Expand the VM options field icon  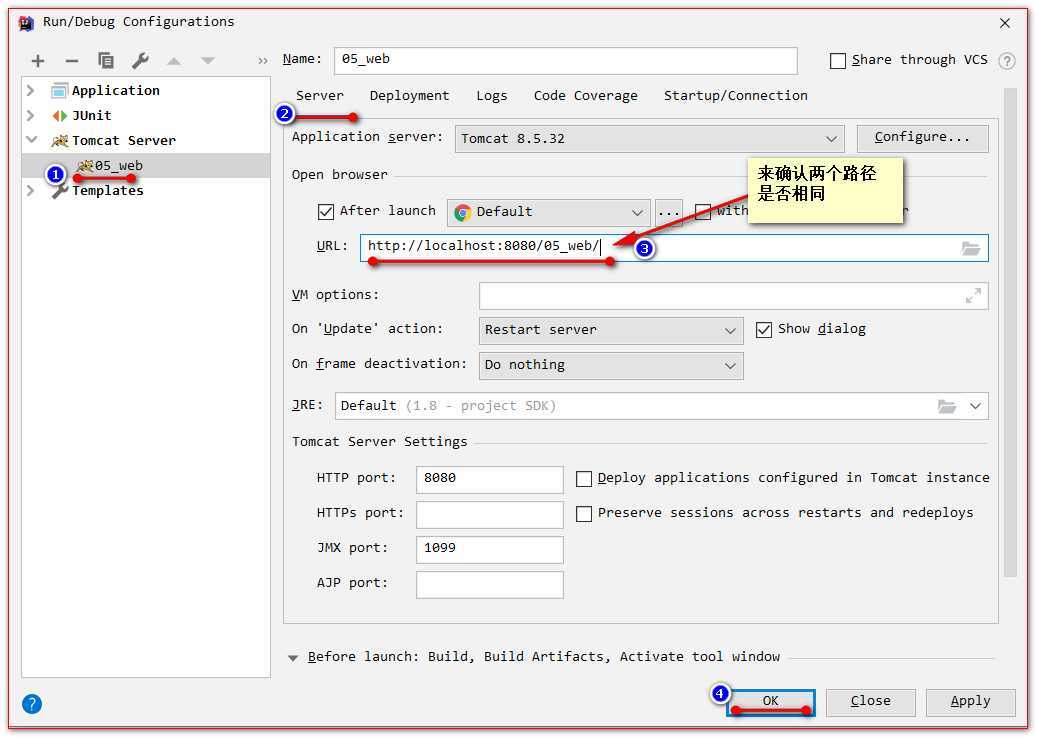click(972, 296)
